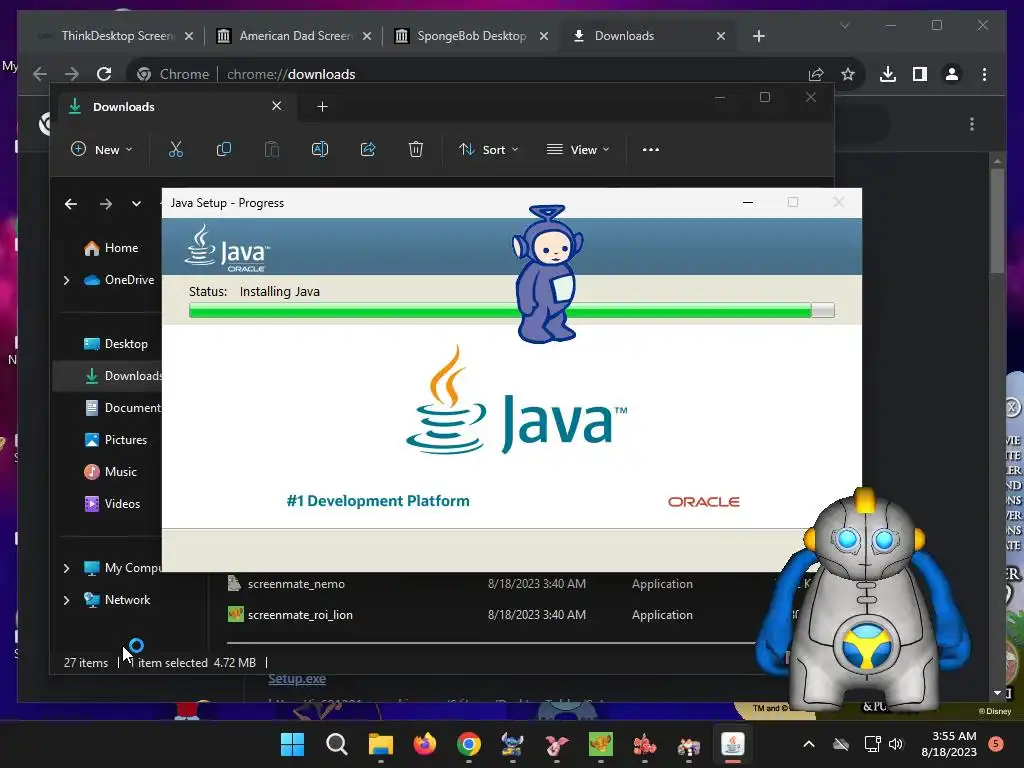Open Music folder in the sidebar

point(110,472)
